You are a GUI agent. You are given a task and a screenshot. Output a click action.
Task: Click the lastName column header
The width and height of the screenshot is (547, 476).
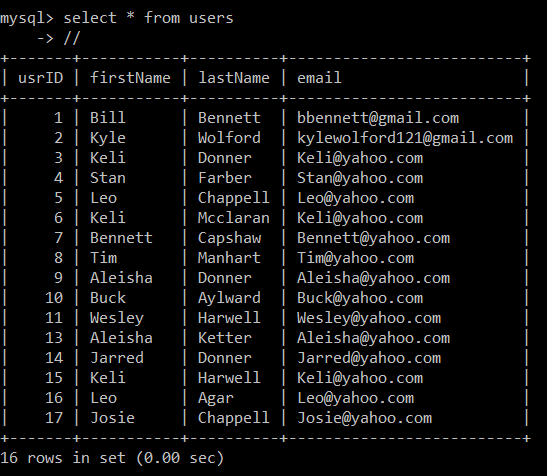[x=234, y=78]
